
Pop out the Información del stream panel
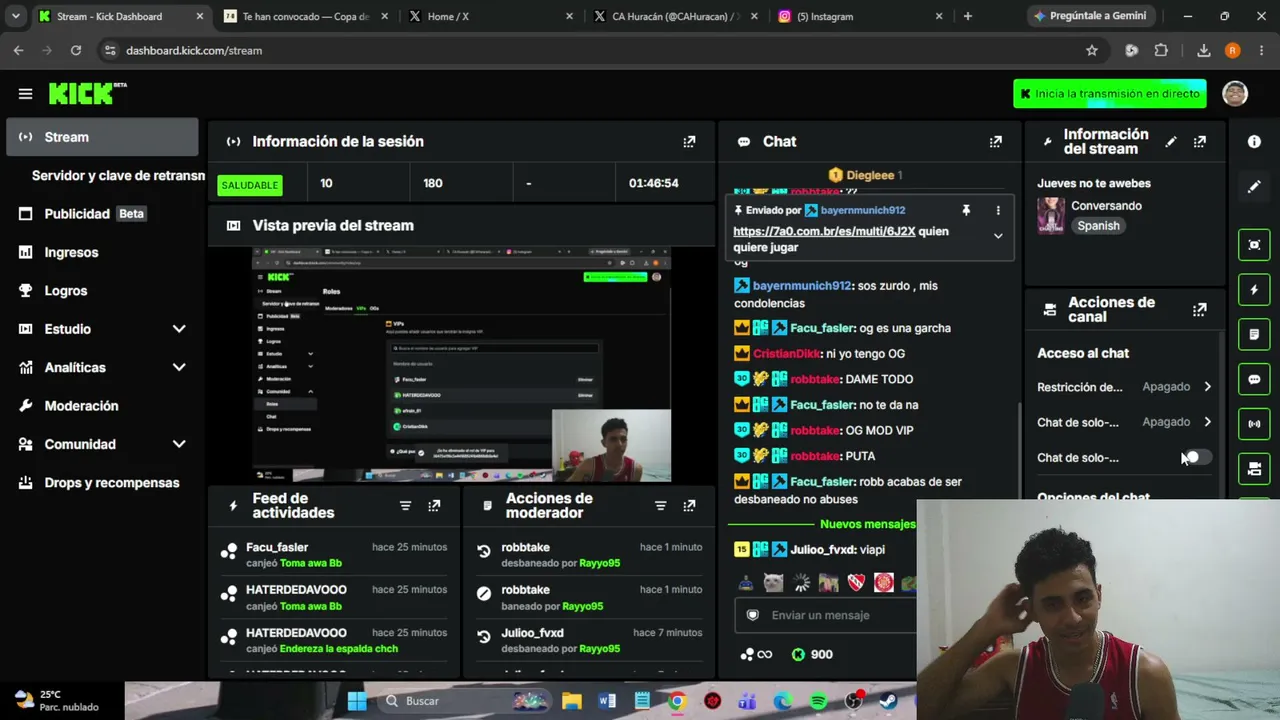pos(1199,142)
